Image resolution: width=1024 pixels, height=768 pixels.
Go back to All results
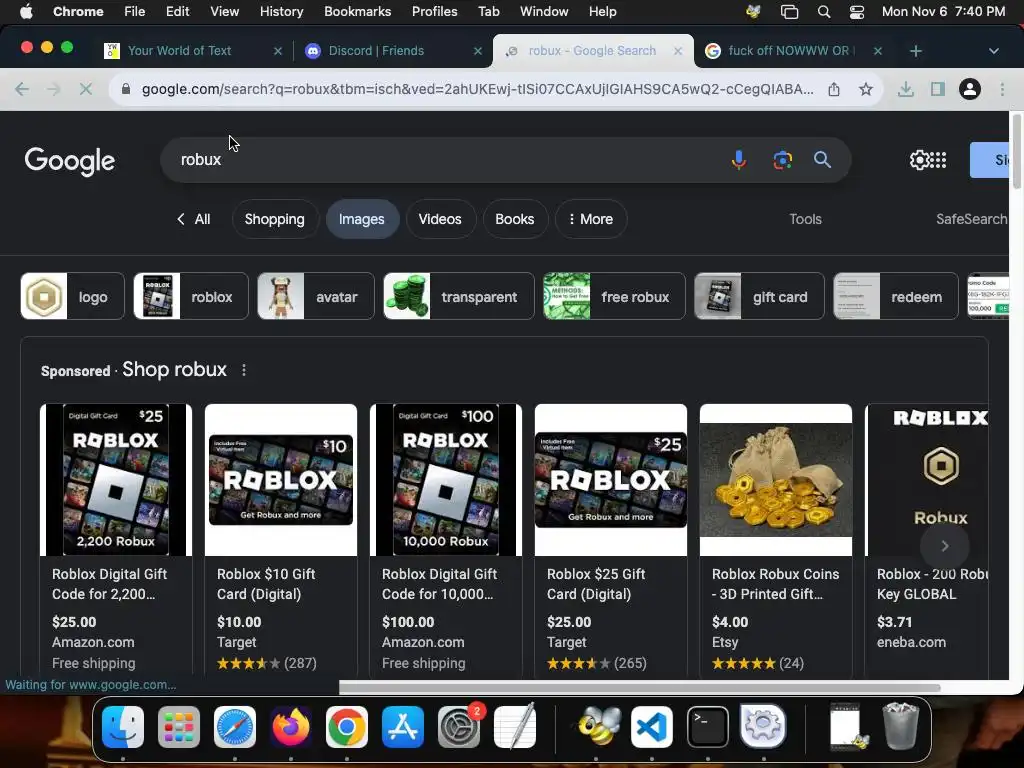(194, 219)
